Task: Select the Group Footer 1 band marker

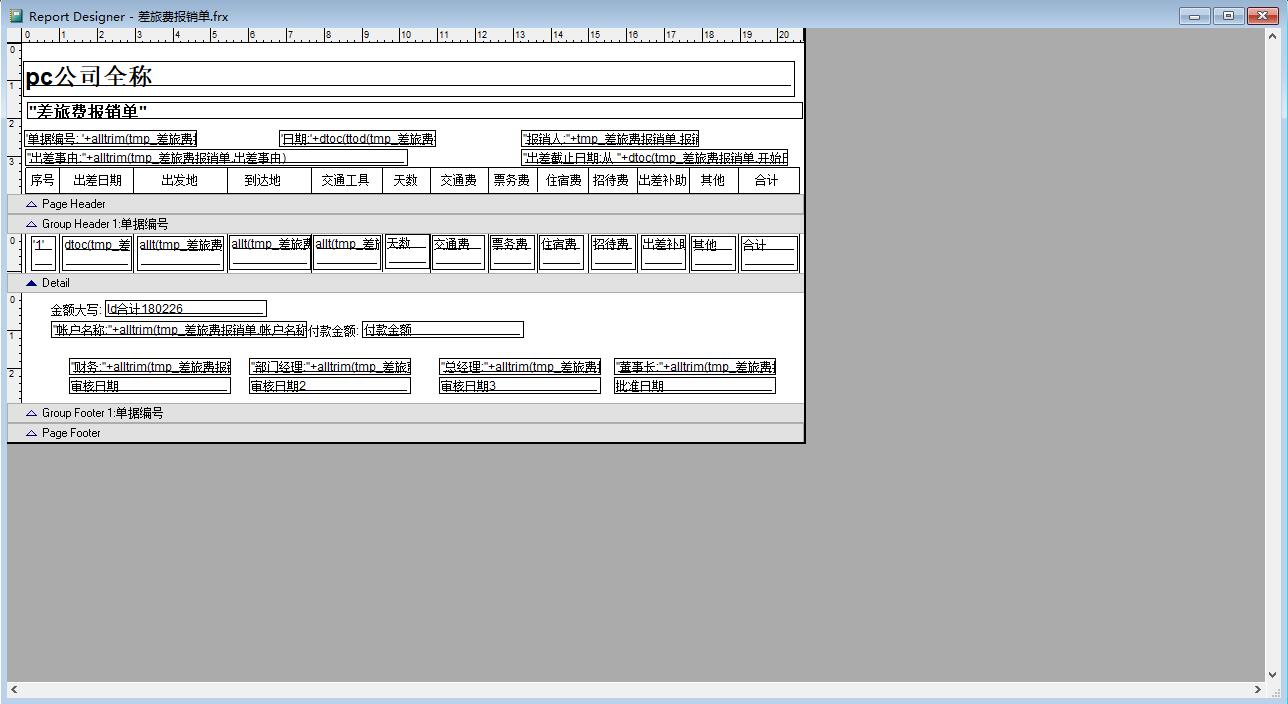Action: pyautogui.click(x=31, y=413)
